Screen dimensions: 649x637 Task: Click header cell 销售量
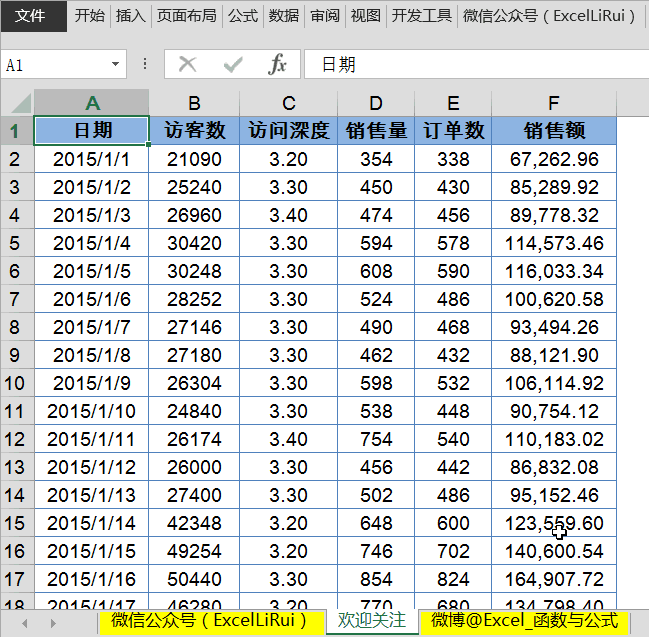[x=376, y=131]
